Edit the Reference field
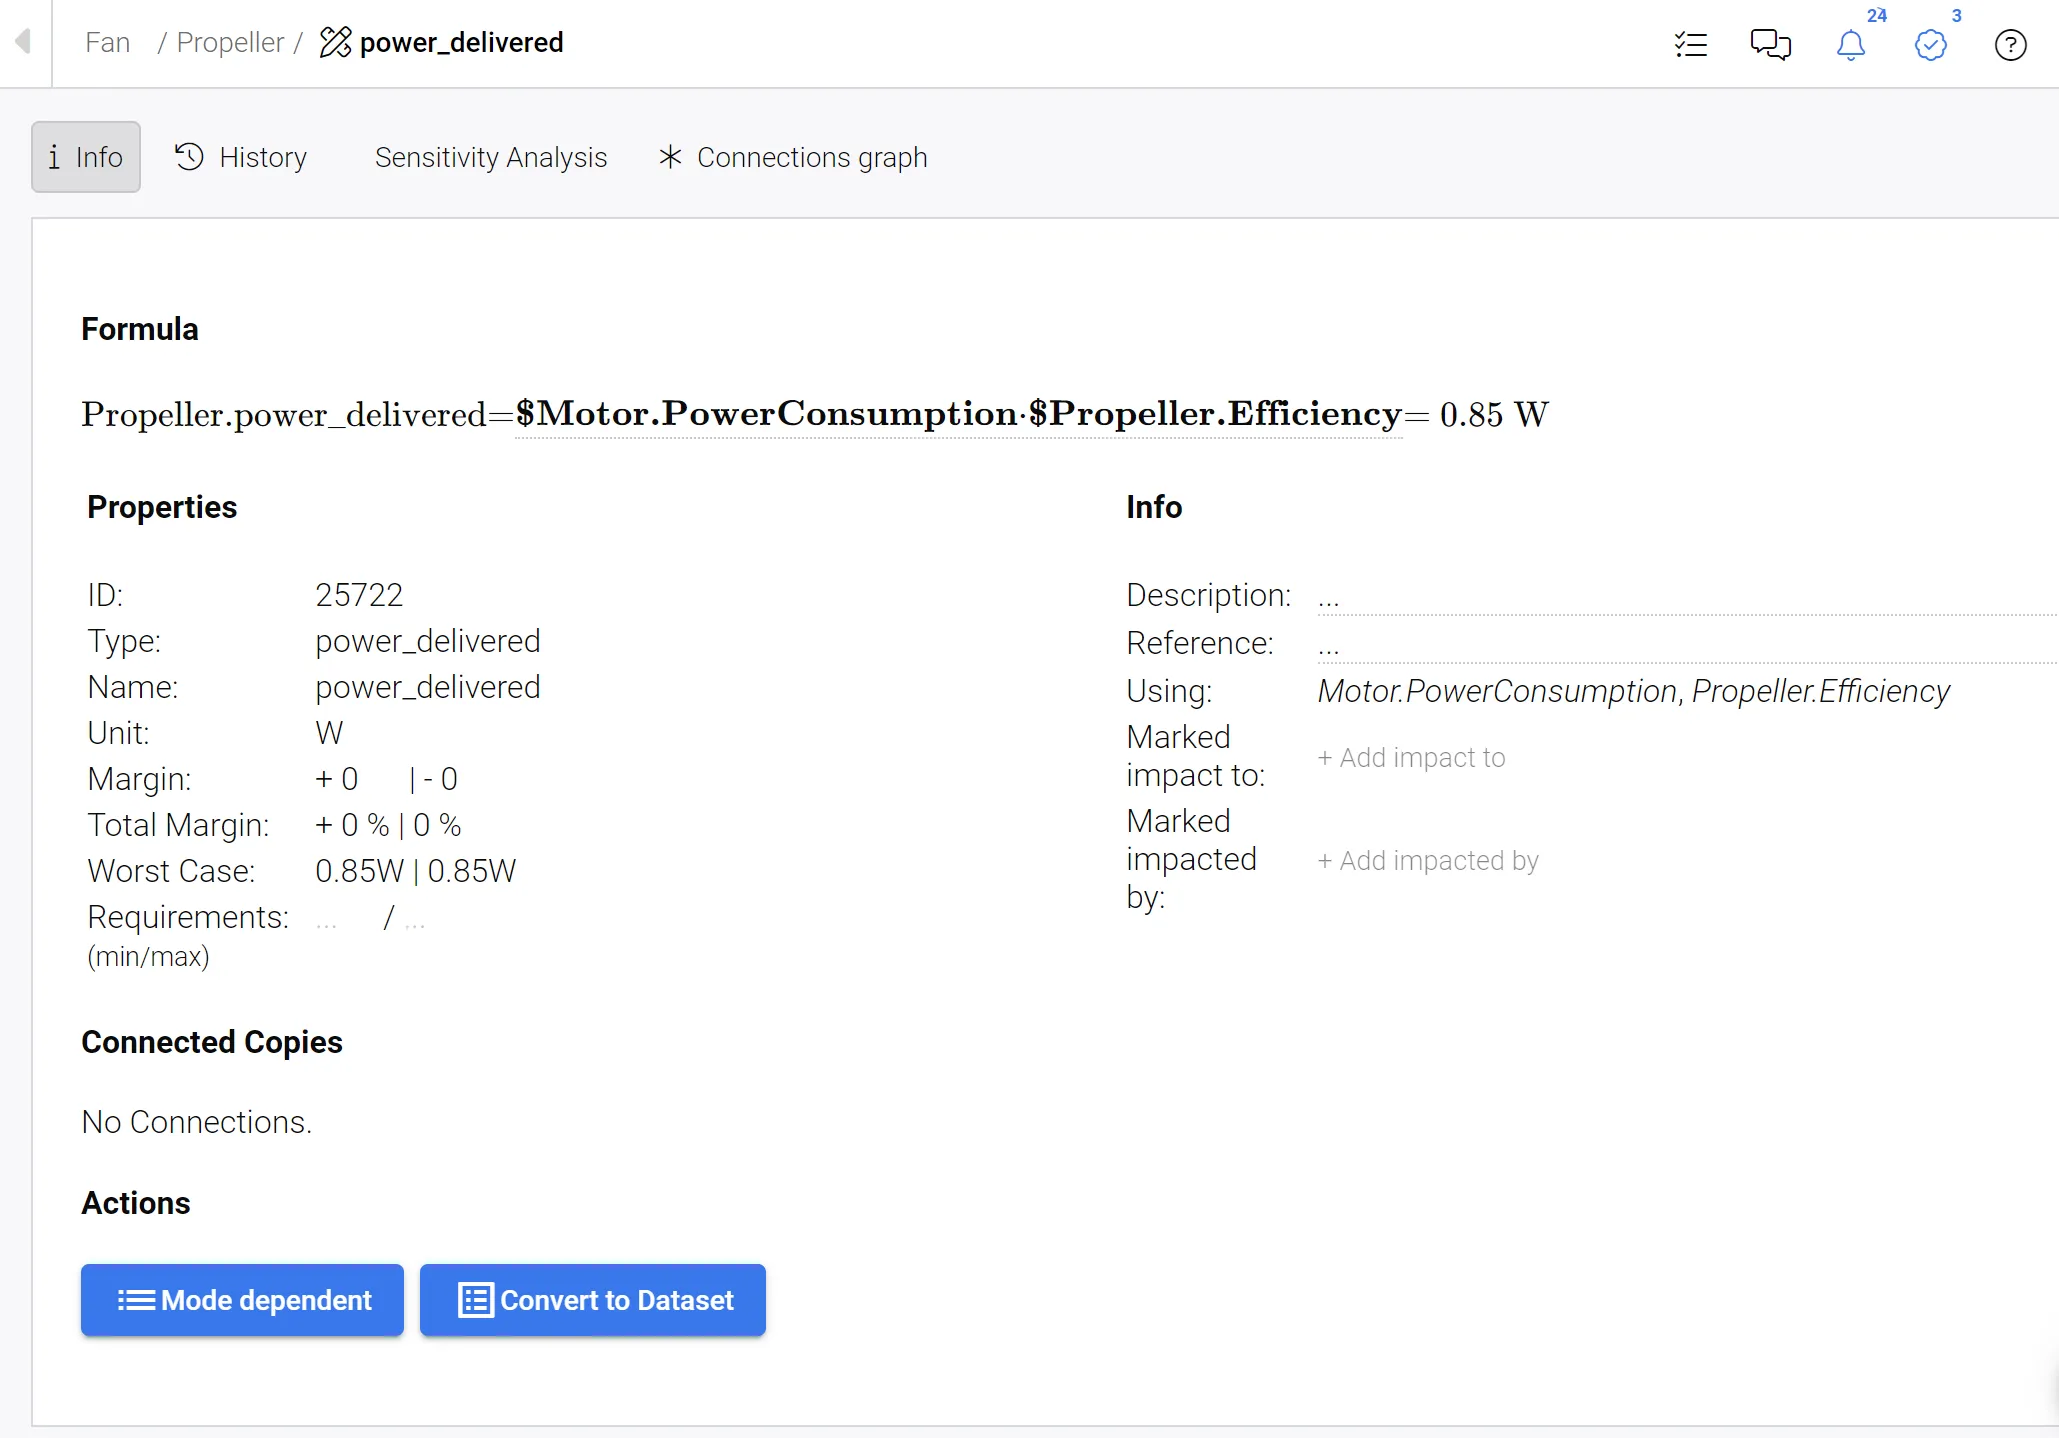The image size is (2059, 1438). pyautogui.click(x=1680, y=645)
